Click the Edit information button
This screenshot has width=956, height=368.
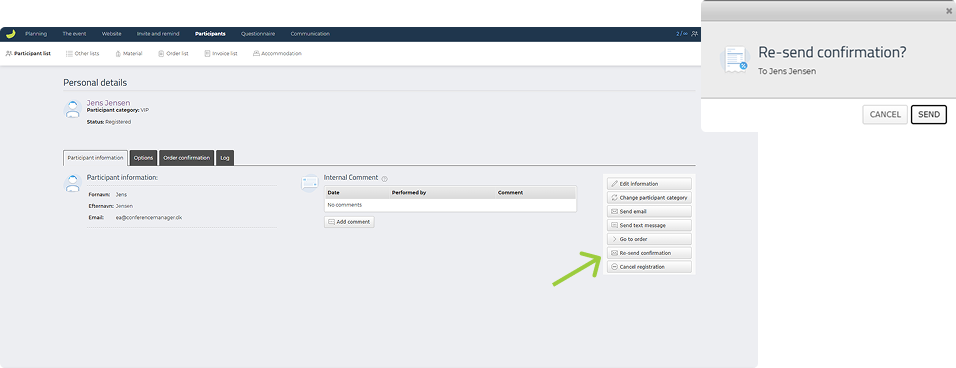click(649, 183)
